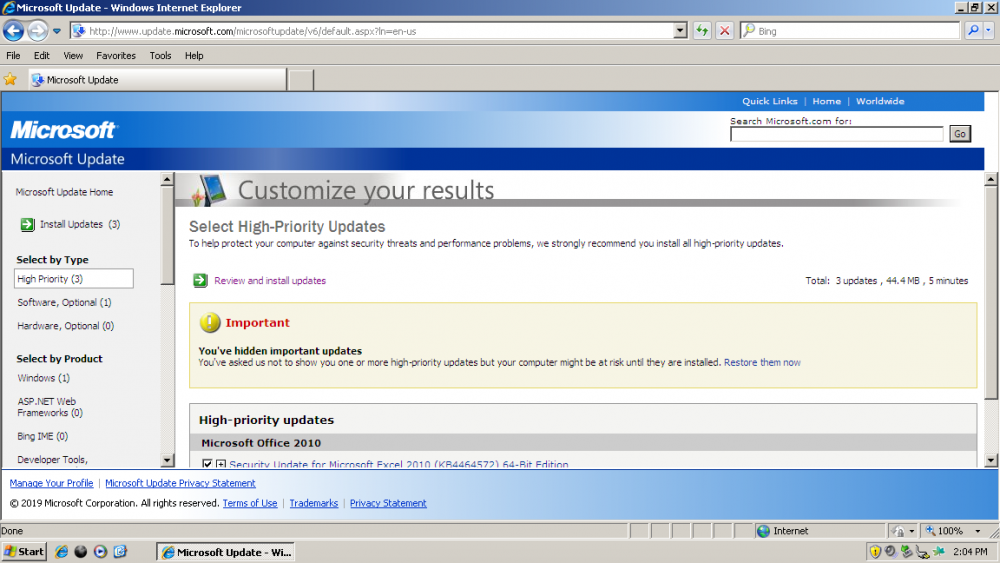Click the Refresh page icon
Viewport: 1000px width, 563px height.
pyautogui.click(x=702, y=31)
